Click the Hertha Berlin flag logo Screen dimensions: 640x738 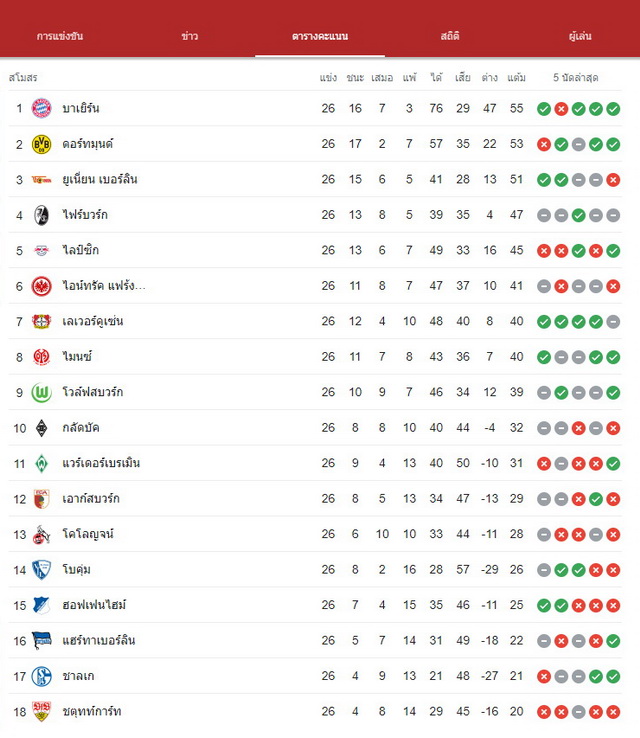[x=41, y=641]
